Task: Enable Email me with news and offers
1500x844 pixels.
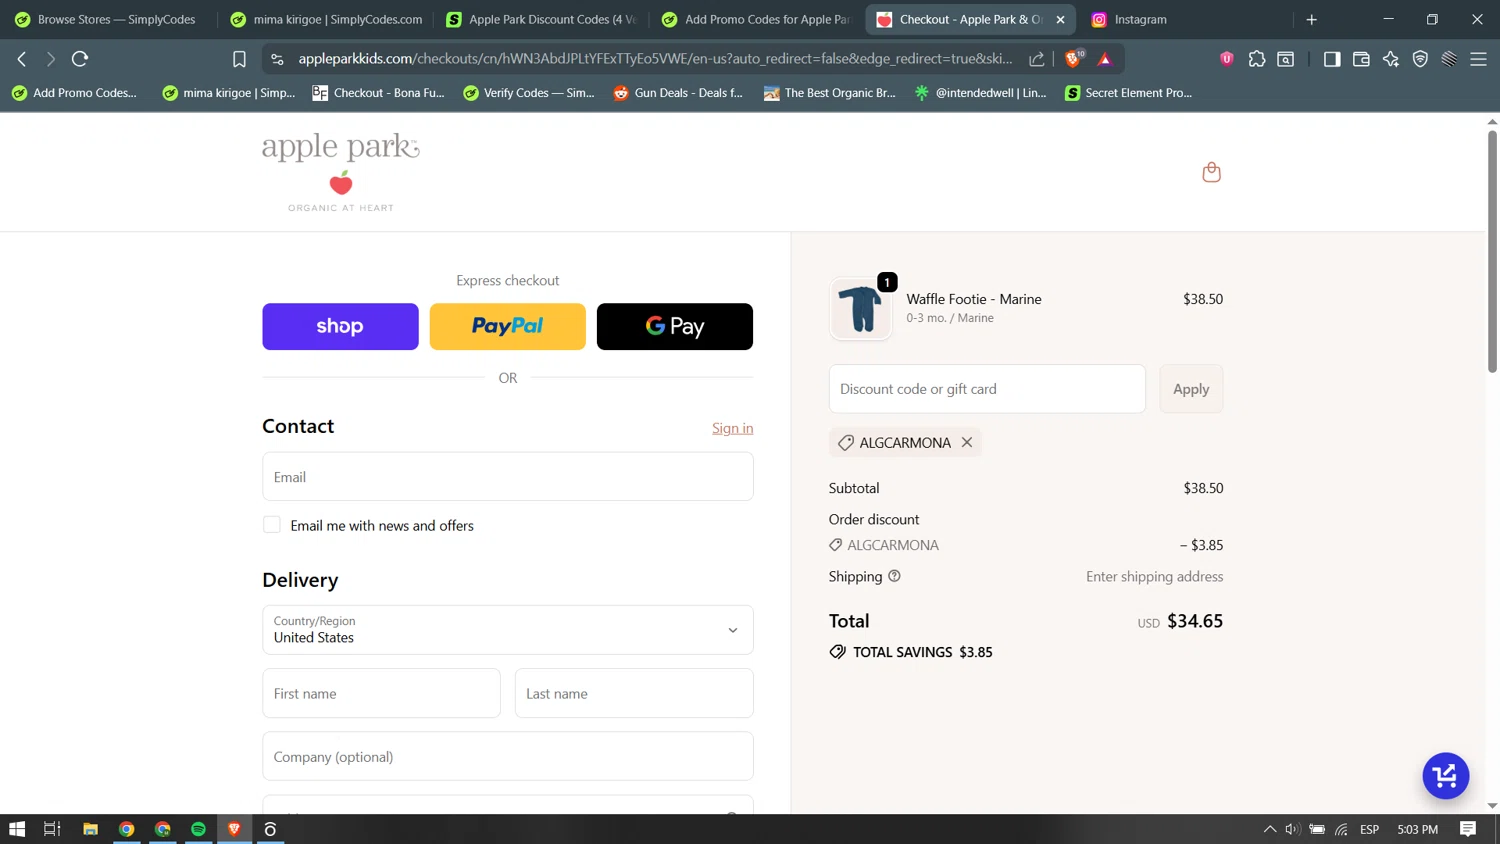Action: 271,525
